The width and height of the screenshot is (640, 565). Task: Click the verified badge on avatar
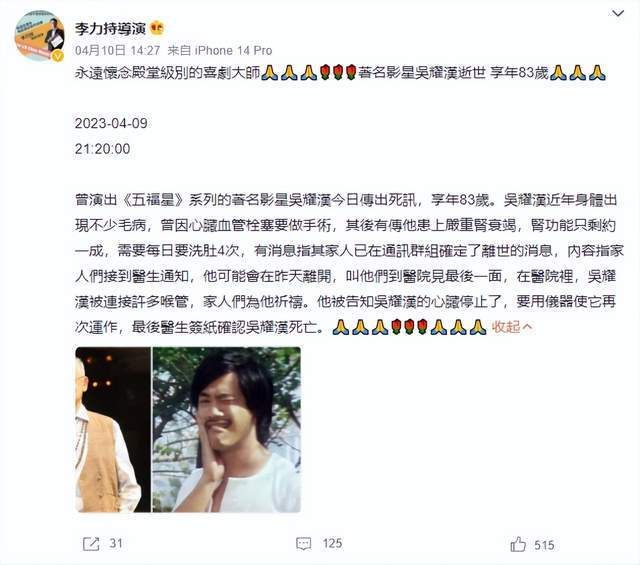58,56
